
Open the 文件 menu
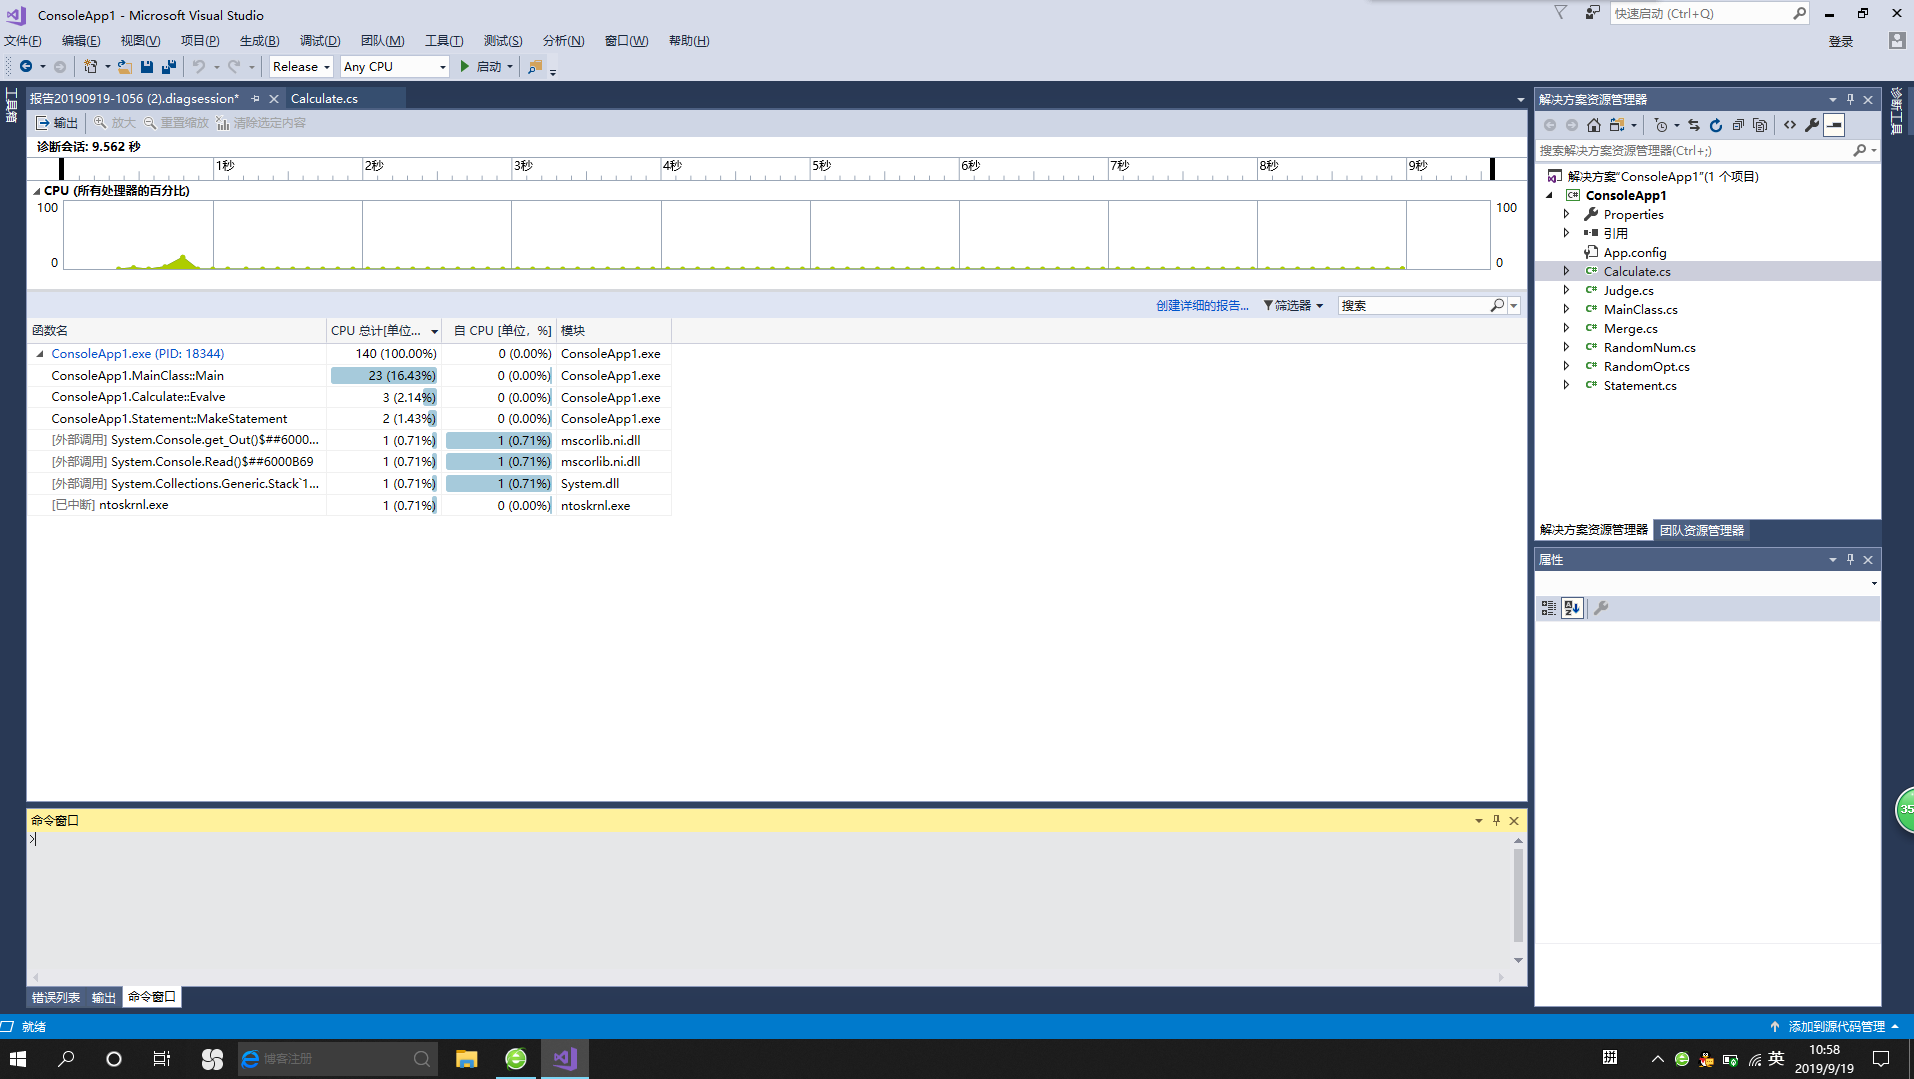point(23,41)
